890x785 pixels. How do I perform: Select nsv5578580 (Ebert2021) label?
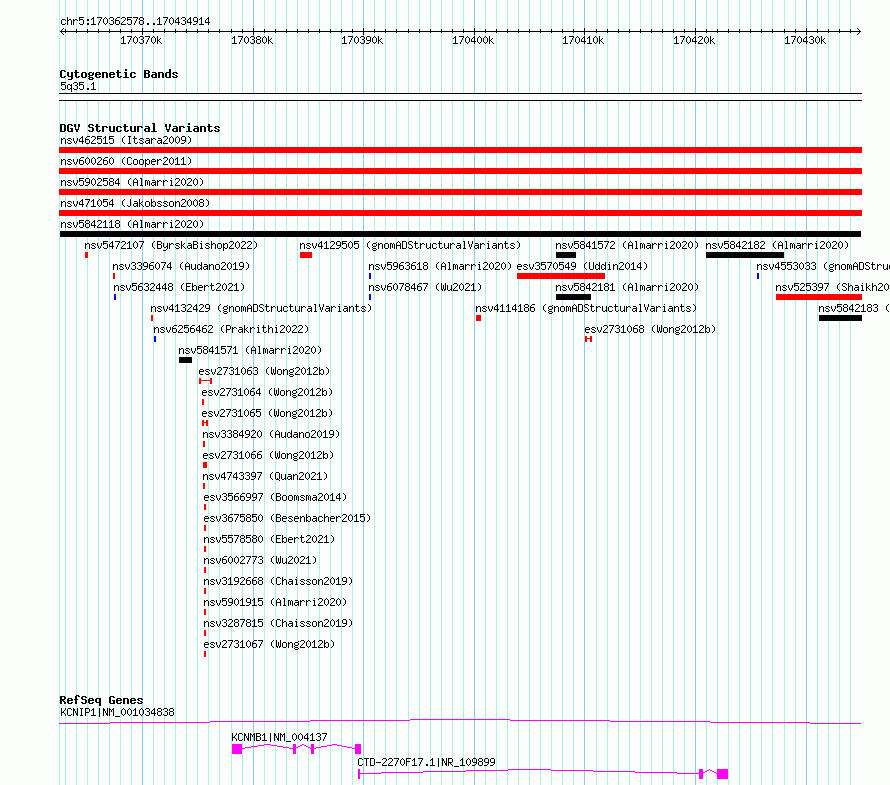coord(269,539)
